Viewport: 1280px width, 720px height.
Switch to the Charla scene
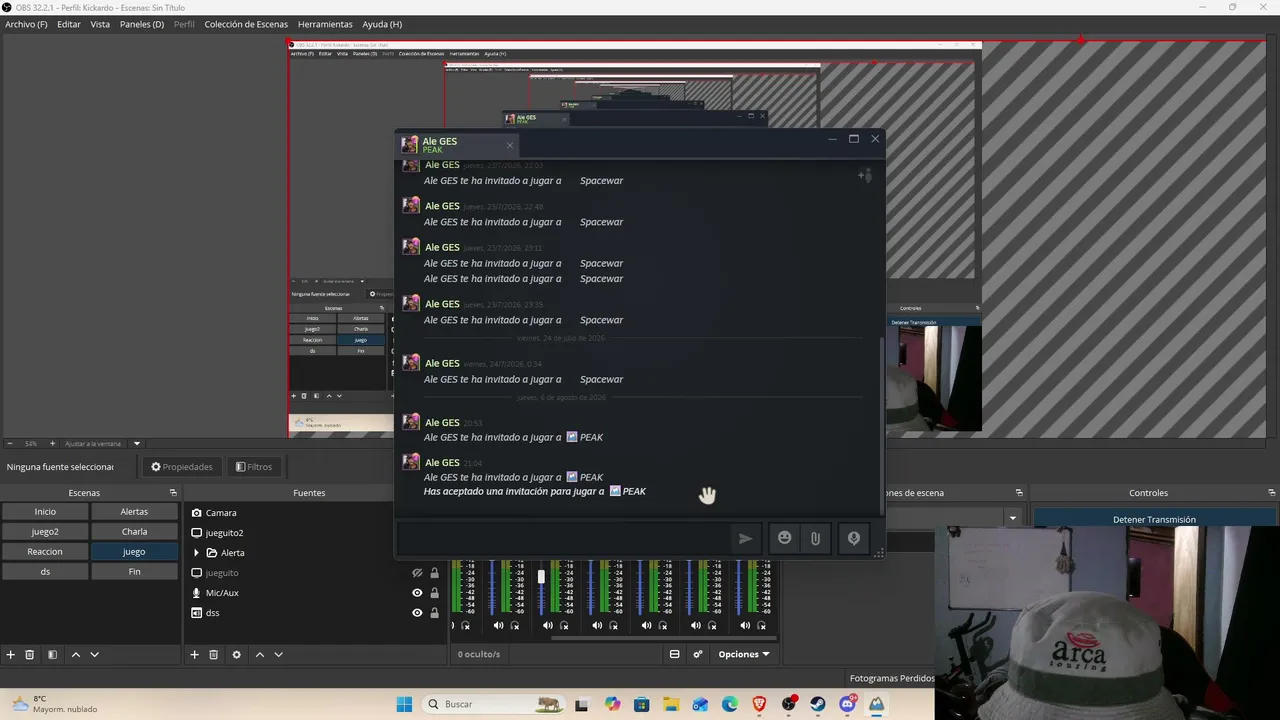point(134,532)
